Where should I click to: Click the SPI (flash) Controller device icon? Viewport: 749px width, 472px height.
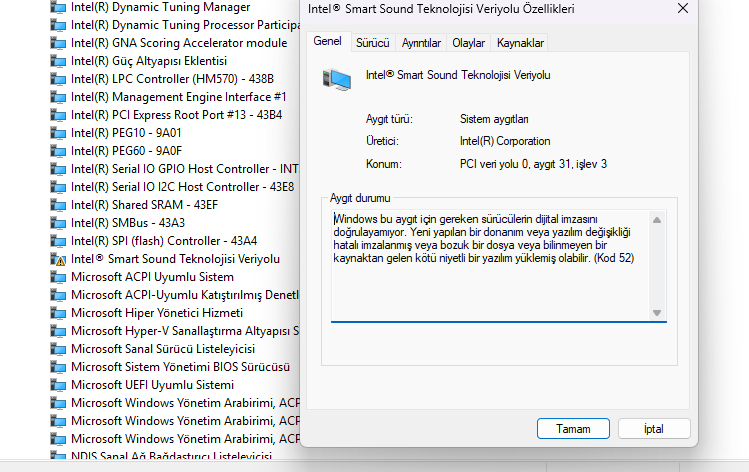pos(58,241)
